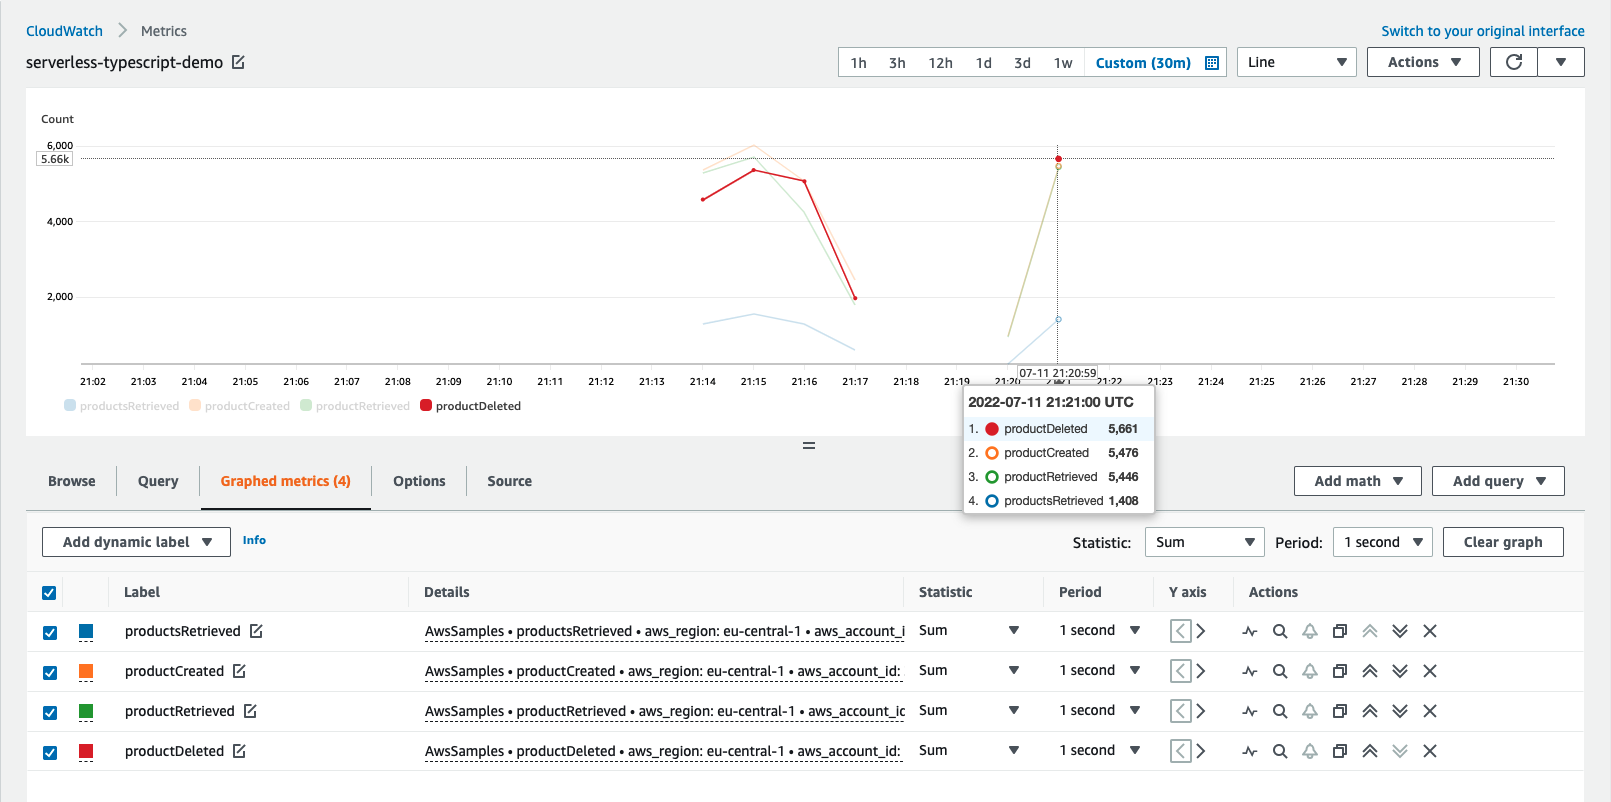Click the red productDeleted color swatch
Viewport: 1611px width, 802px height.
[86, 751]
